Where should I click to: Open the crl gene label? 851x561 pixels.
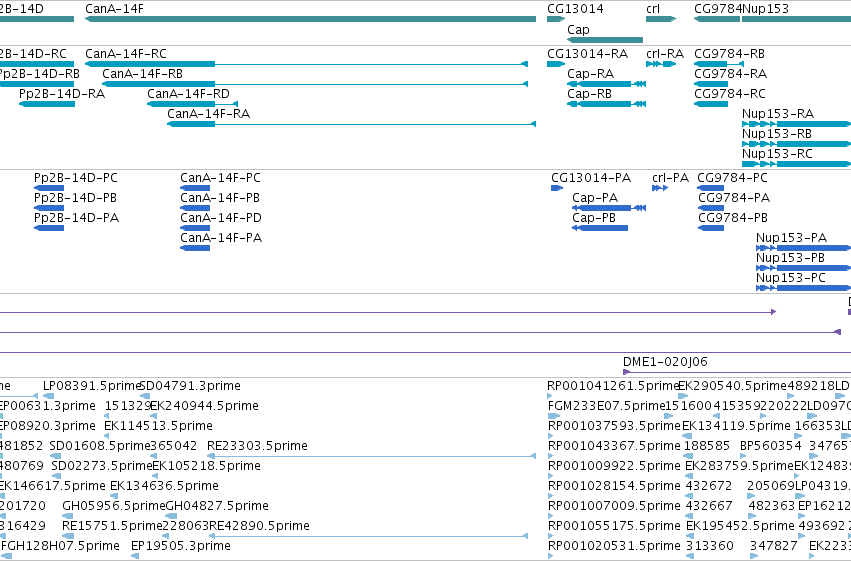click(653, 9)
